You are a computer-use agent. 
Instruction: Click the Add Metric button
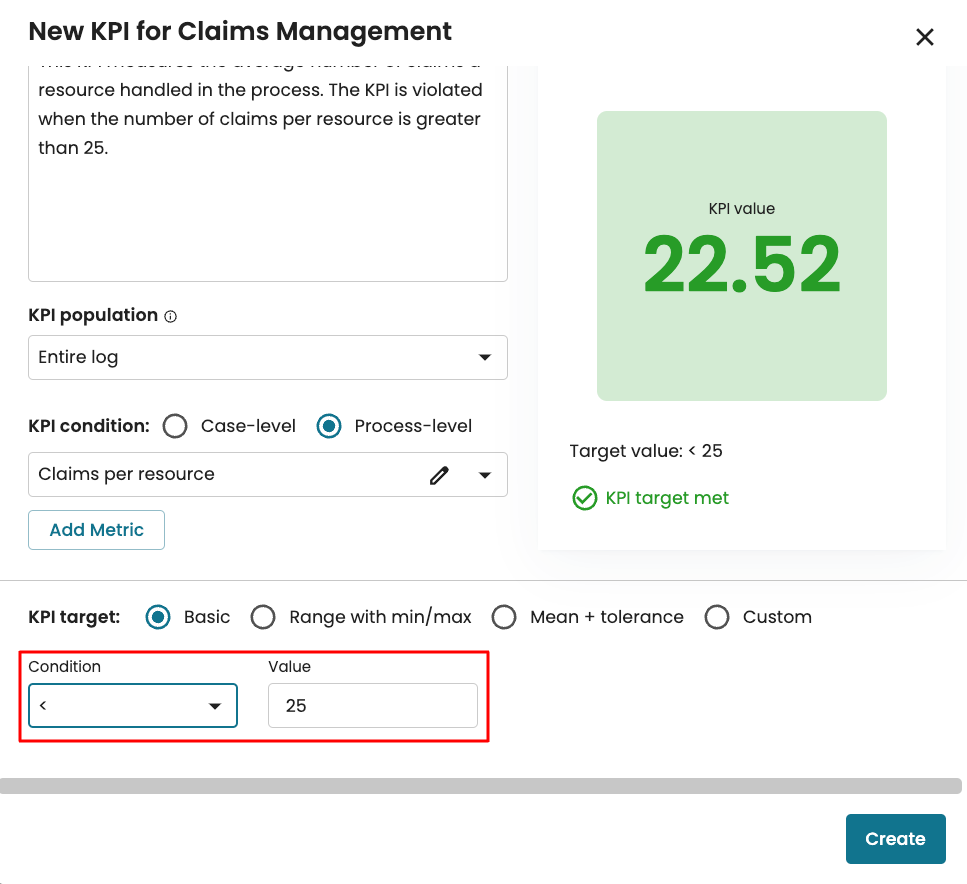tap(96, 530)
